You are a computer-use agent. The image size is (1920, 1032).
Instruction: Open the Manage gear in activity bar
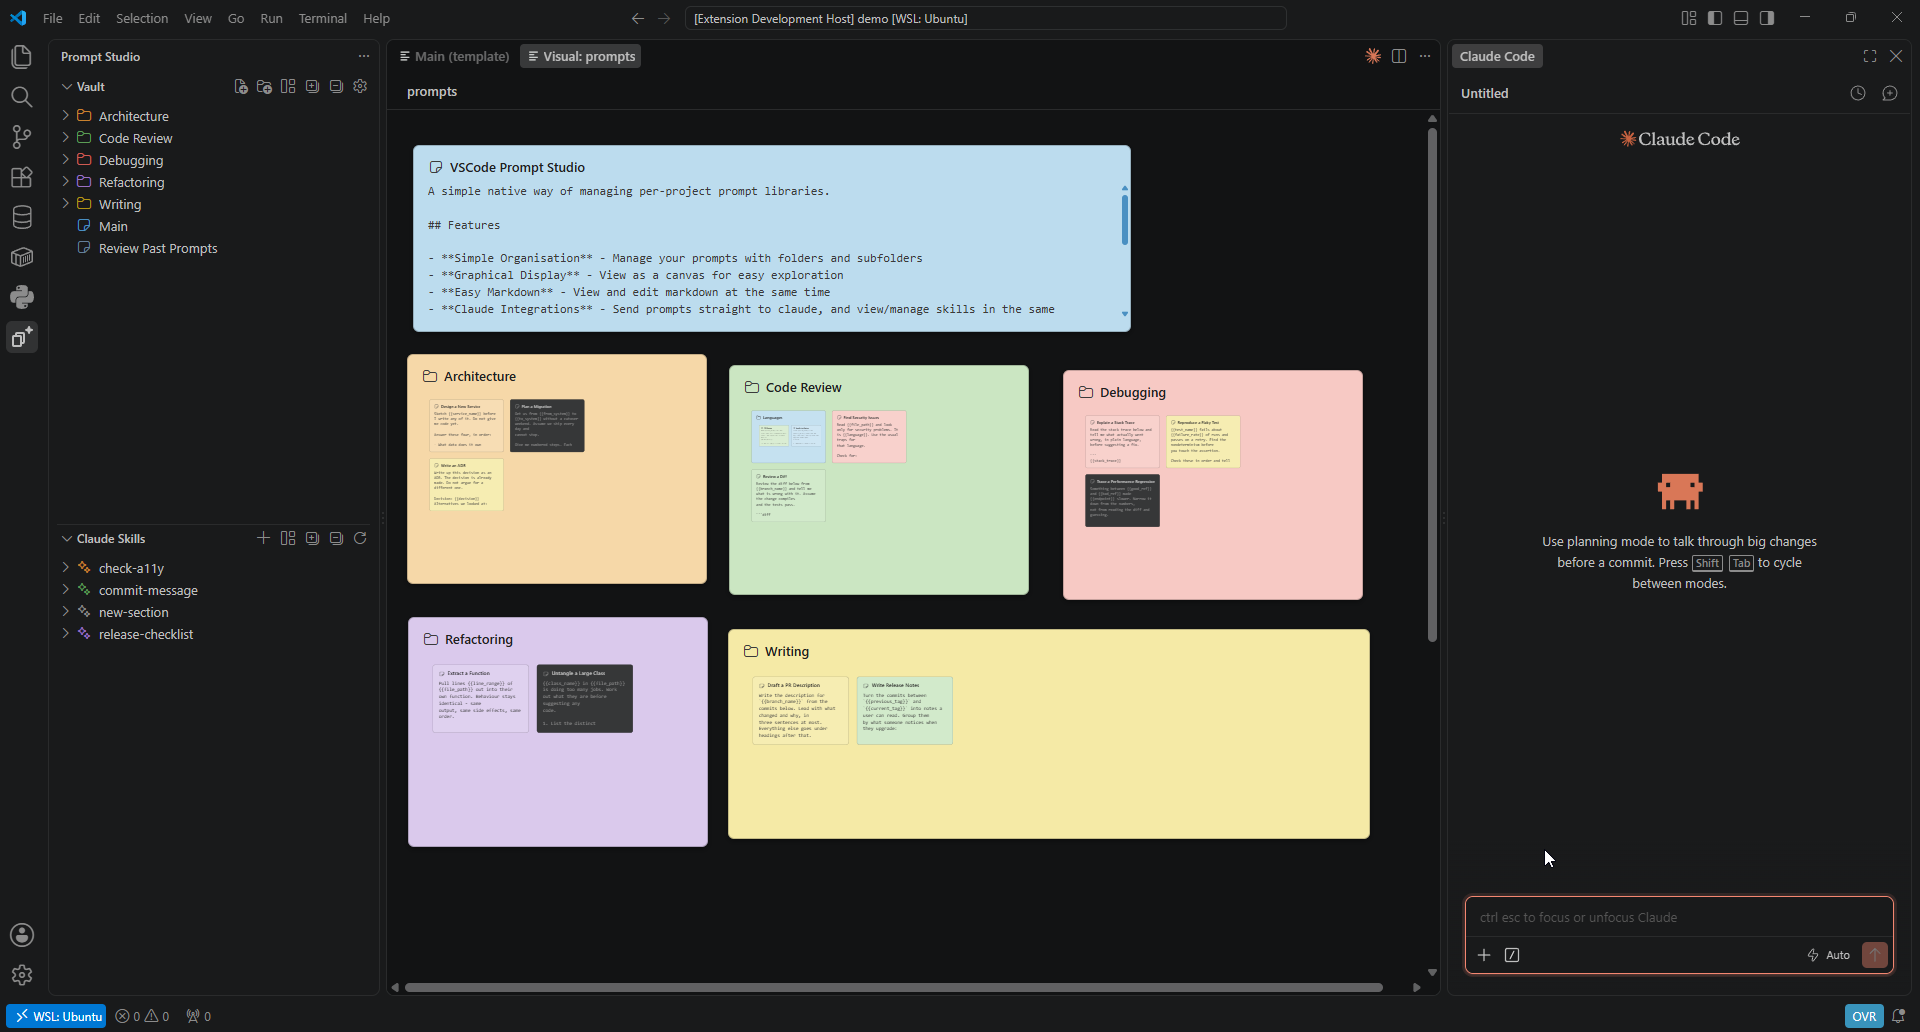21,975
